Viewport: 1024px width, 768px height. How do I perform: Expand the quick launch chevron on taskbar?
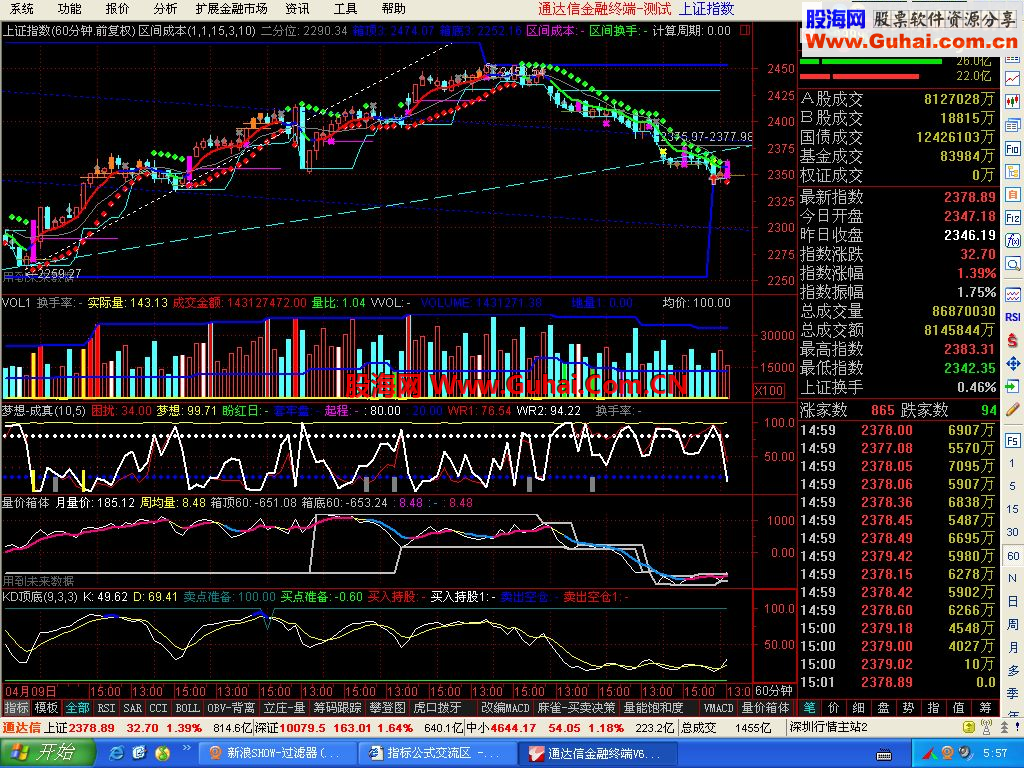click(187, 748)
